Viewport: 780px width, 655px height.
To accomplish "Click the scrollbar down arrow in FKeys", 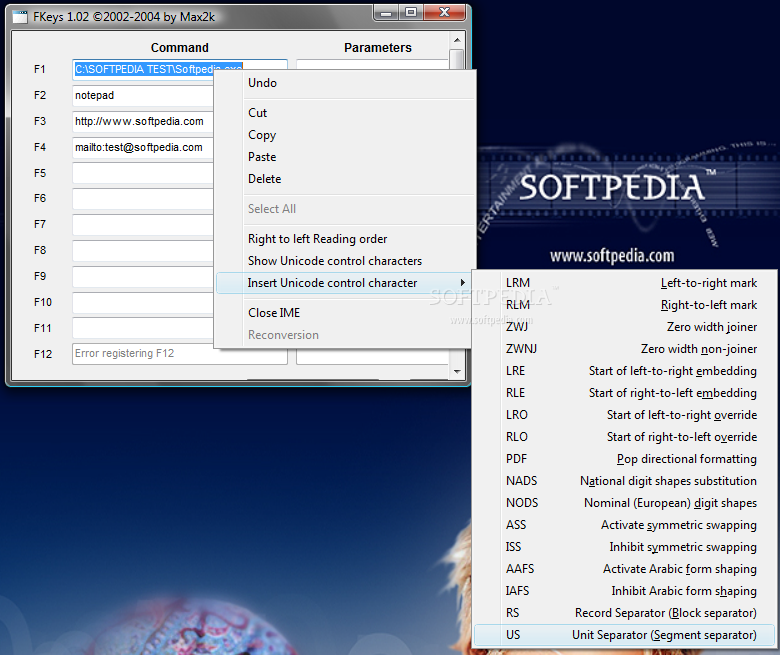I will (457, 372).
